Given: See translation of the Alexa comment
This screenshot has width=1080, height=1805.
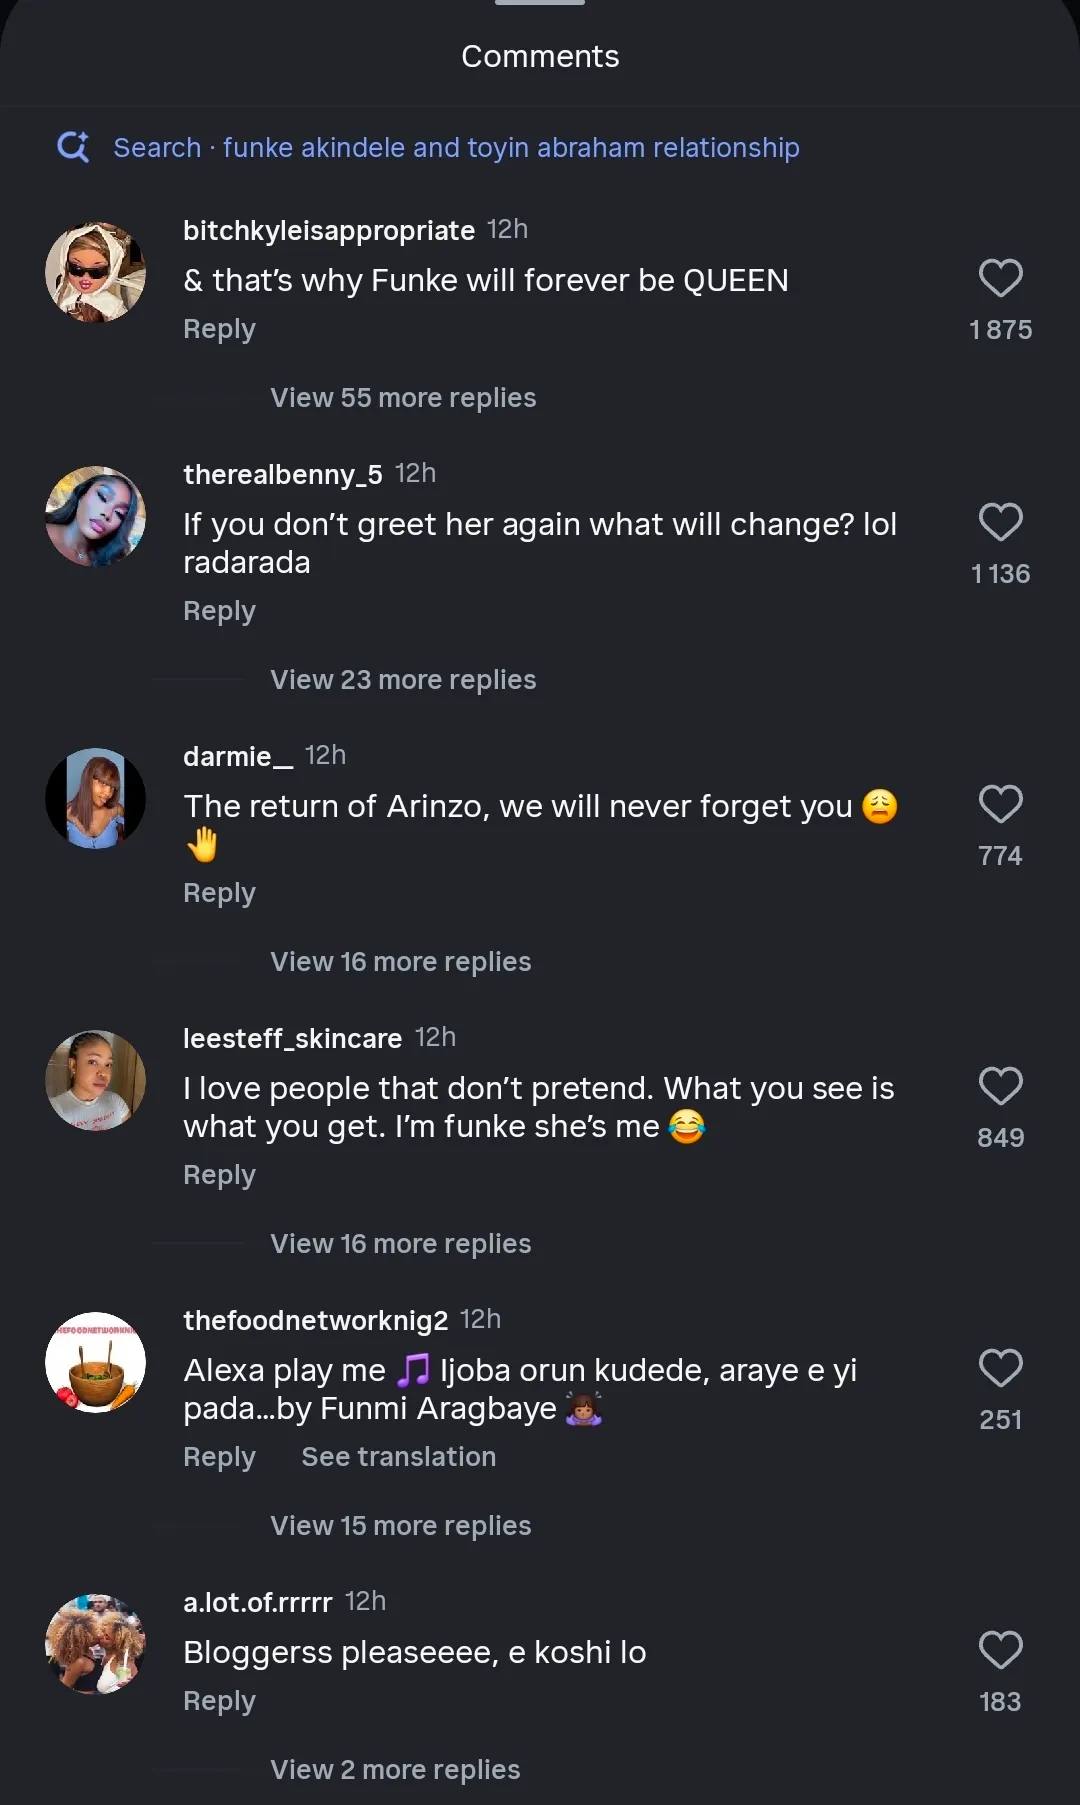Looking at the screenshot, I should pos(398,1457).
